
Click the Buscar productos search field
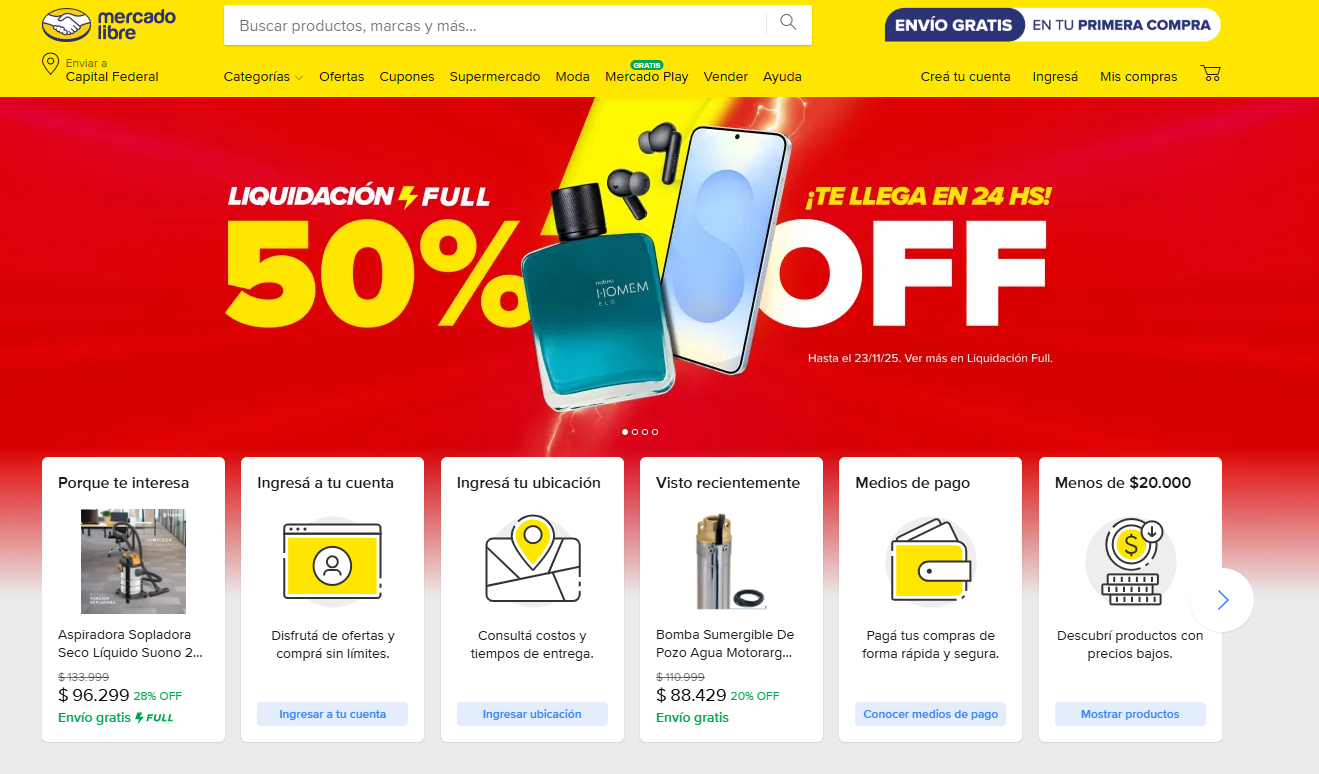[x=495, y=26]
